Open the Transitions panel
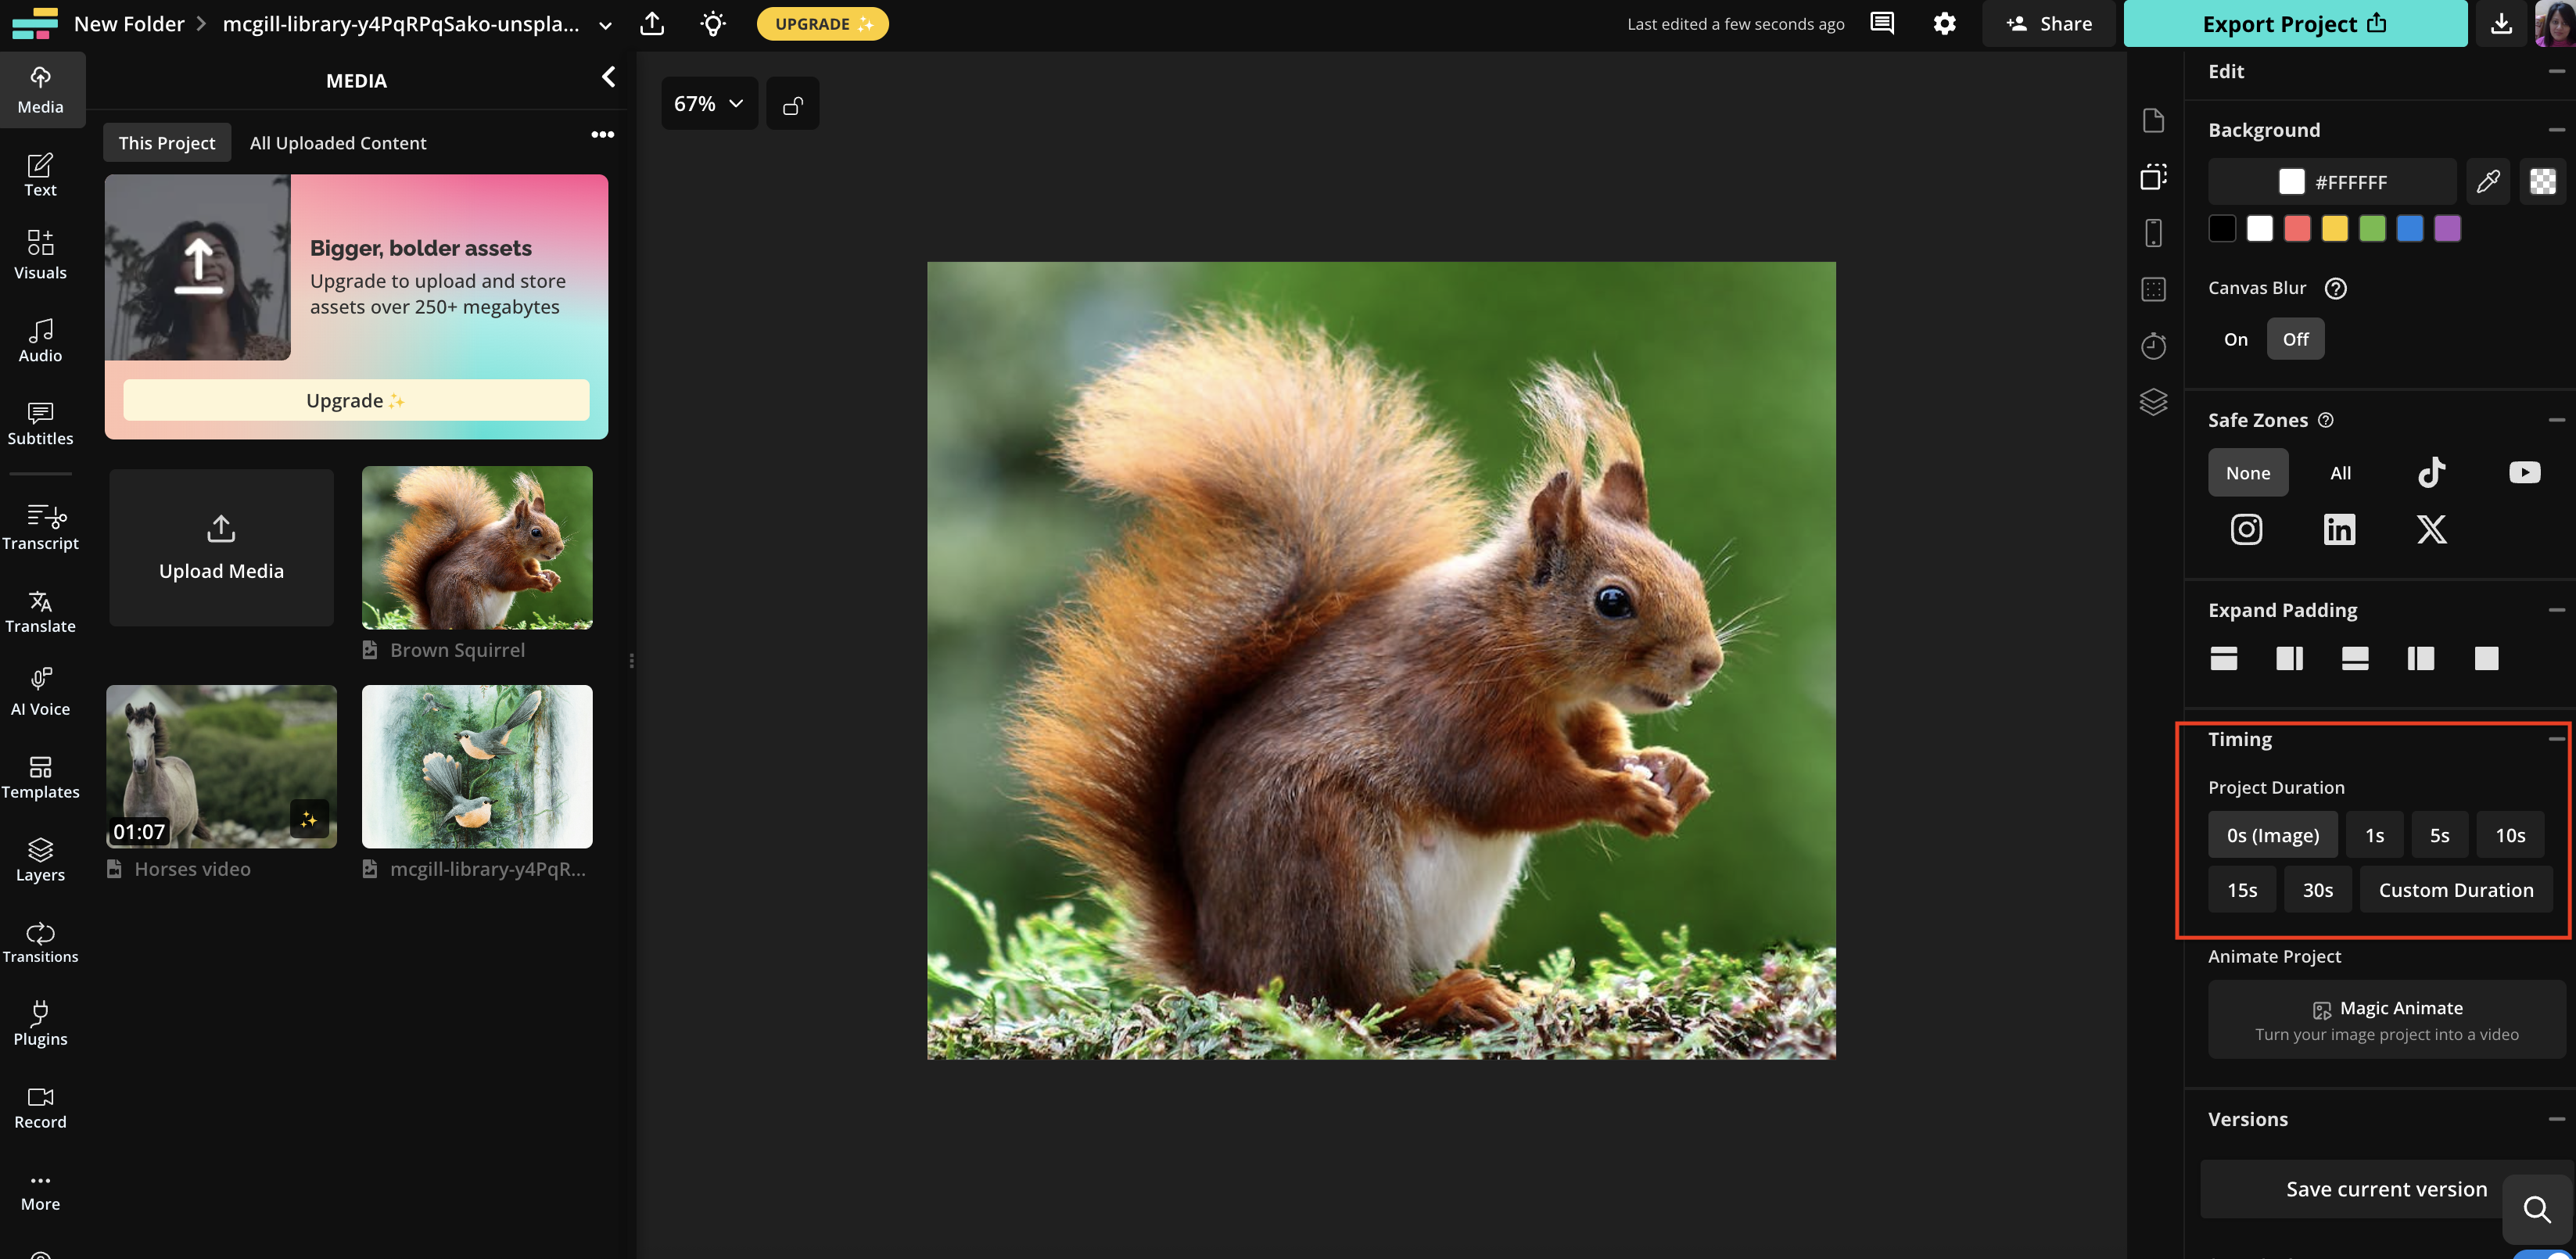 click(40, 942)
